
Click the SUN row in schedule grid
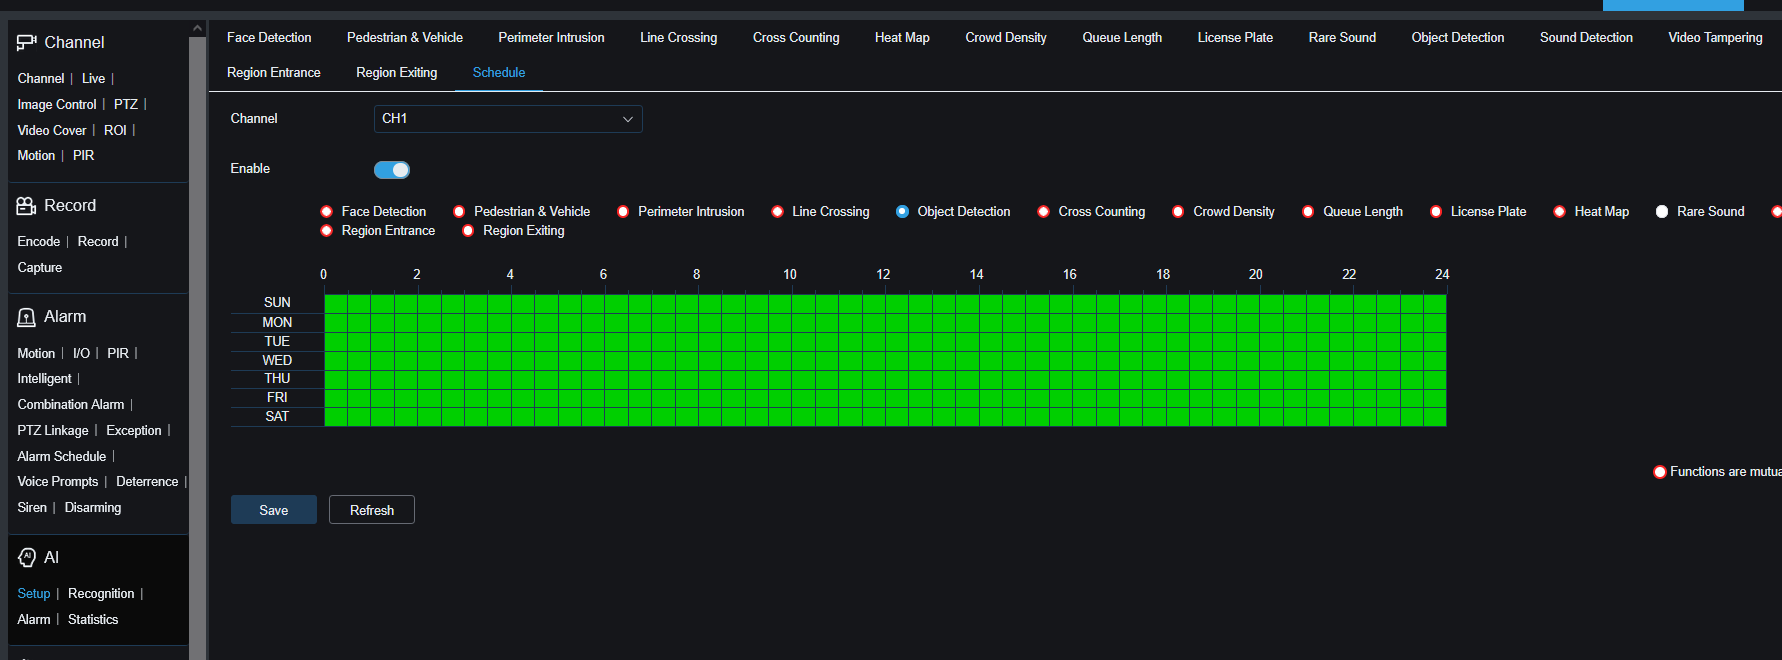(885, 303)
